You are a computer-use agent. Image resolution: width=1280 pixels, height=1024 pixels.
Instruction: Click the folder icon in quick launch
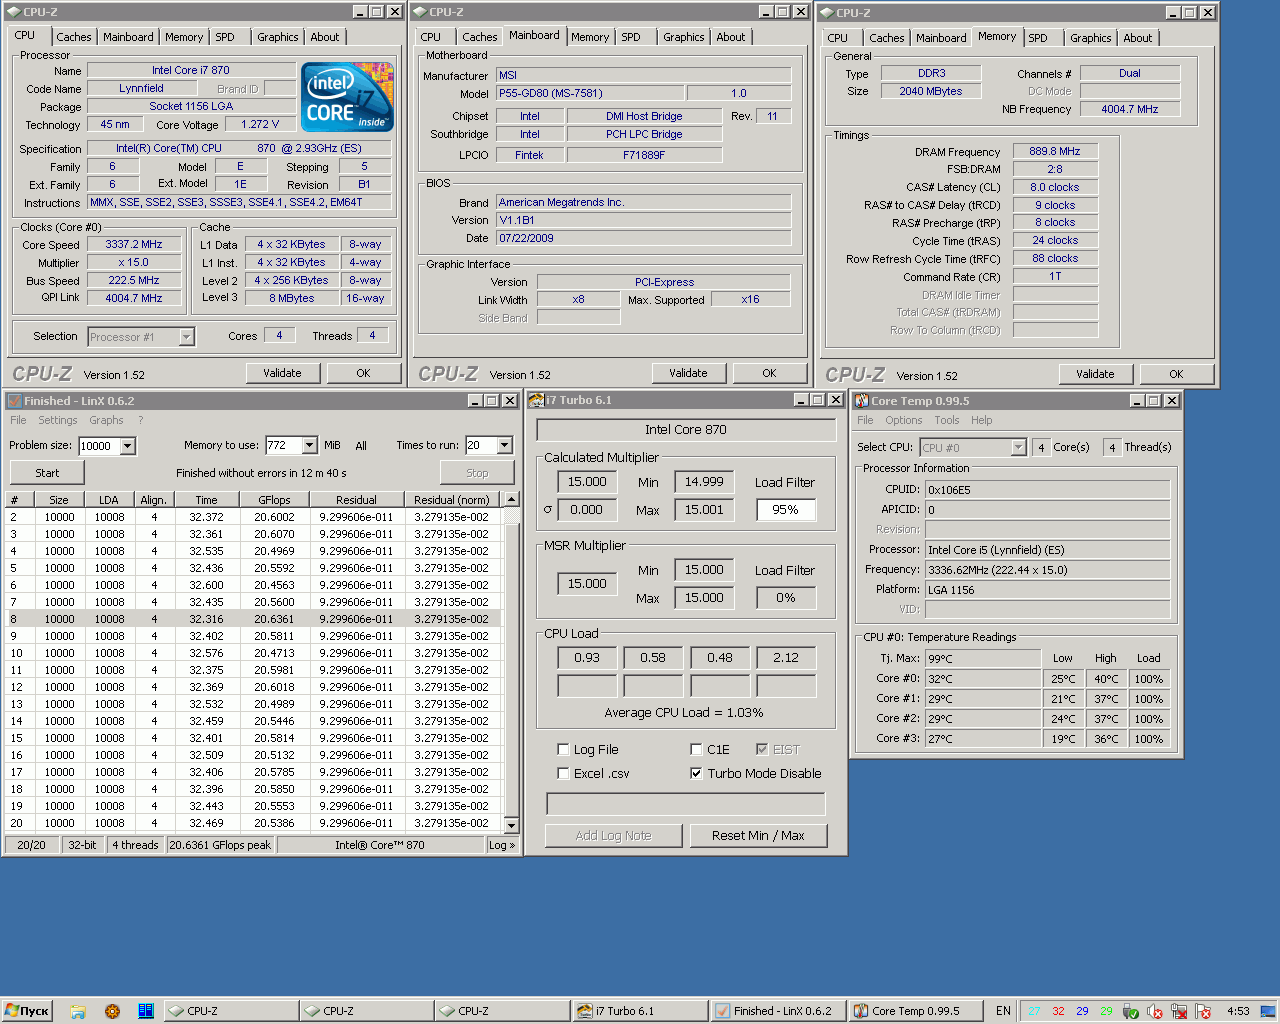[x=78, y=1011]
